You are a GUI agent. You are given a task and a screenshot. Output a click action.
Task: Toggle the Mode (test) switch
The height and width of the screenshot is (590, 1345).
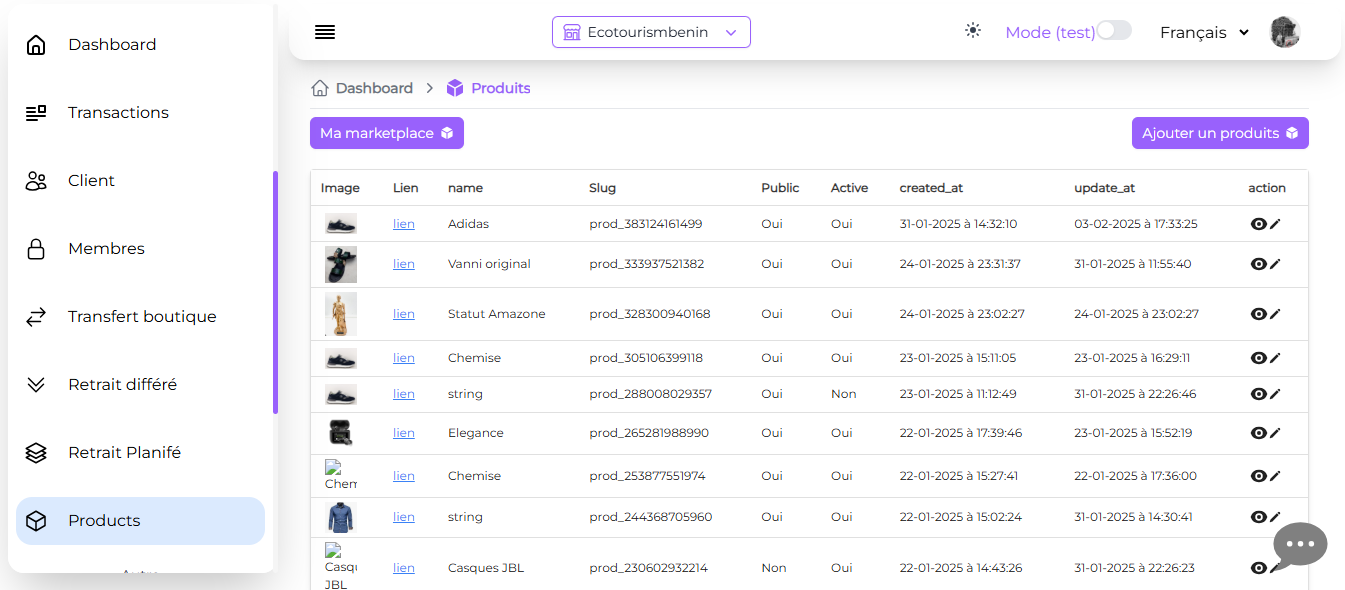click(1114, 31)
